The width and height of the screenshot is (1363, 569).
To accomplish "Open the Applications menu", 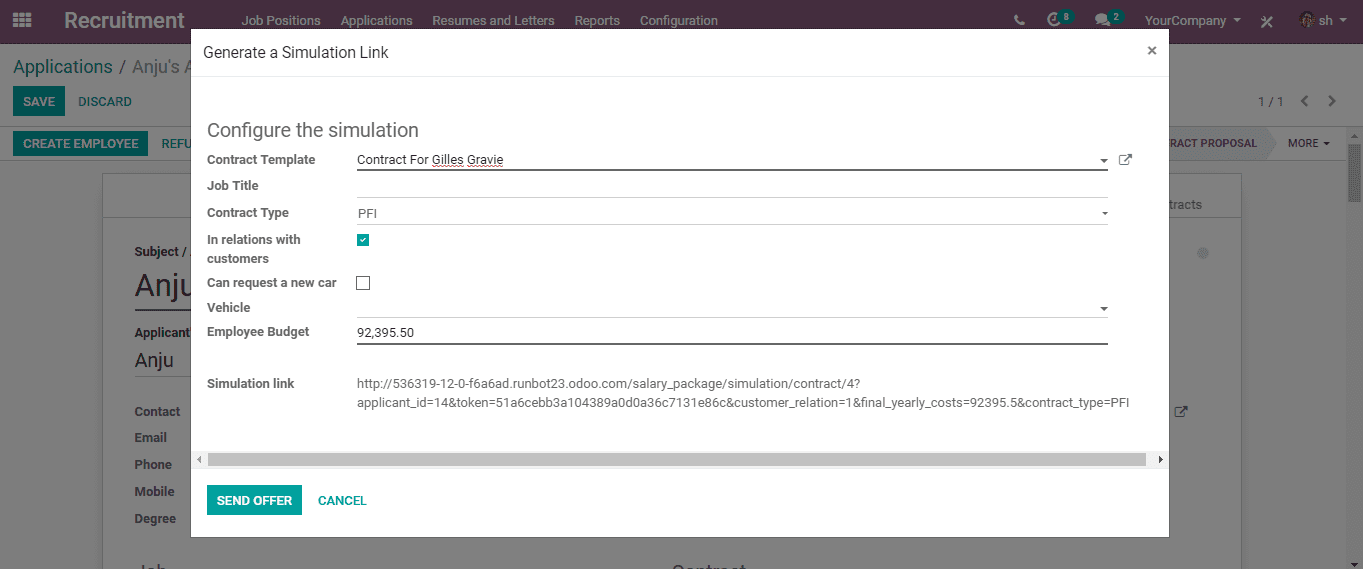I will [x=376, y=20].
